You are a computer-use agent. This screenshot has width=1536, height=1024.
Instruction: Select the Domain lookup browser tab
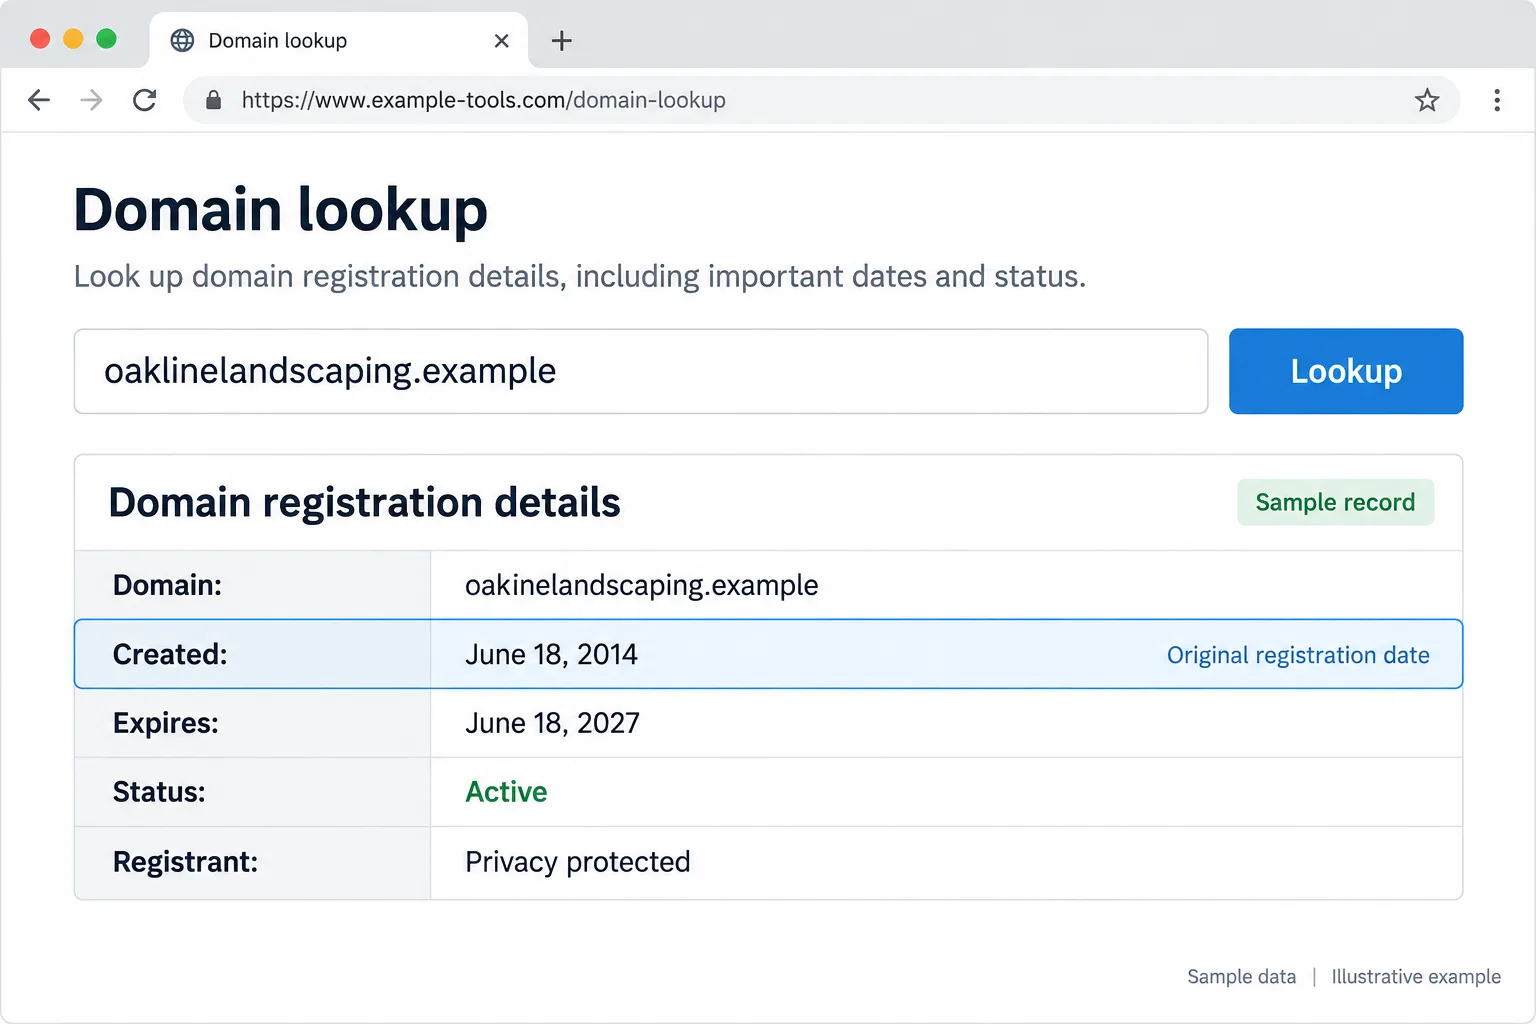pos(339,41)
